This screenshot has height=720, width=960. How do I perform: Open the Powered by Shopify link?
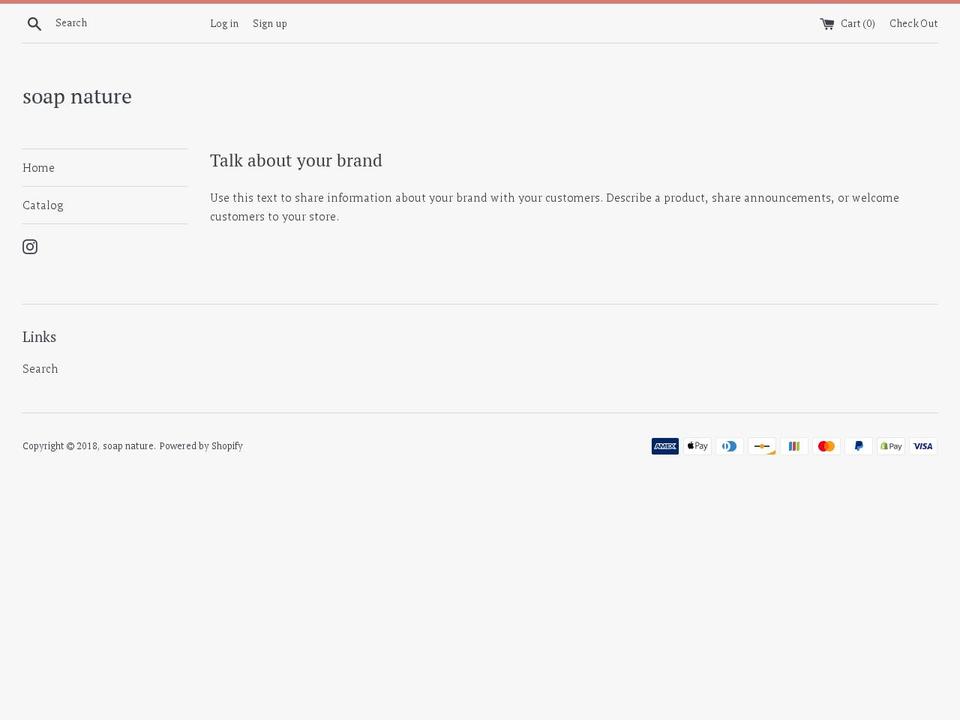click(x=201, y=446)
